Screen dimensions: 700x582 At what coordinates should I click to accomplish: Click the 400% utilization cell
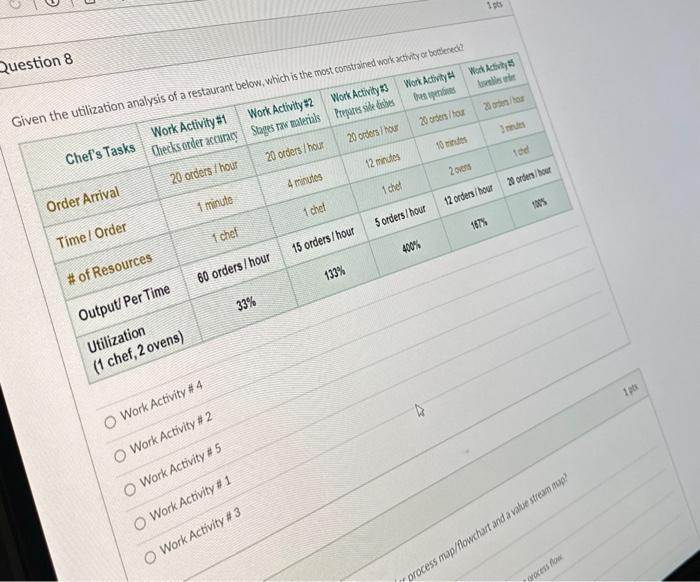point(411,246)
